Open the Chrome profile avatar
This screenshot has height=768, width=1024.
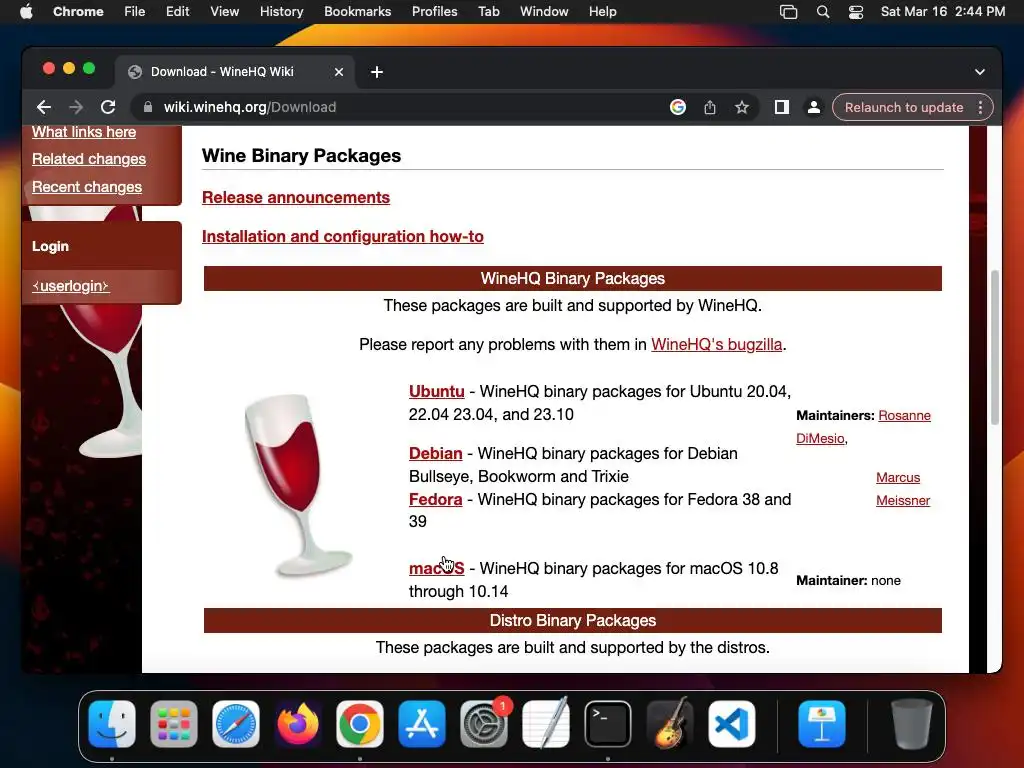pyautogui.click(x=814, y=107)
